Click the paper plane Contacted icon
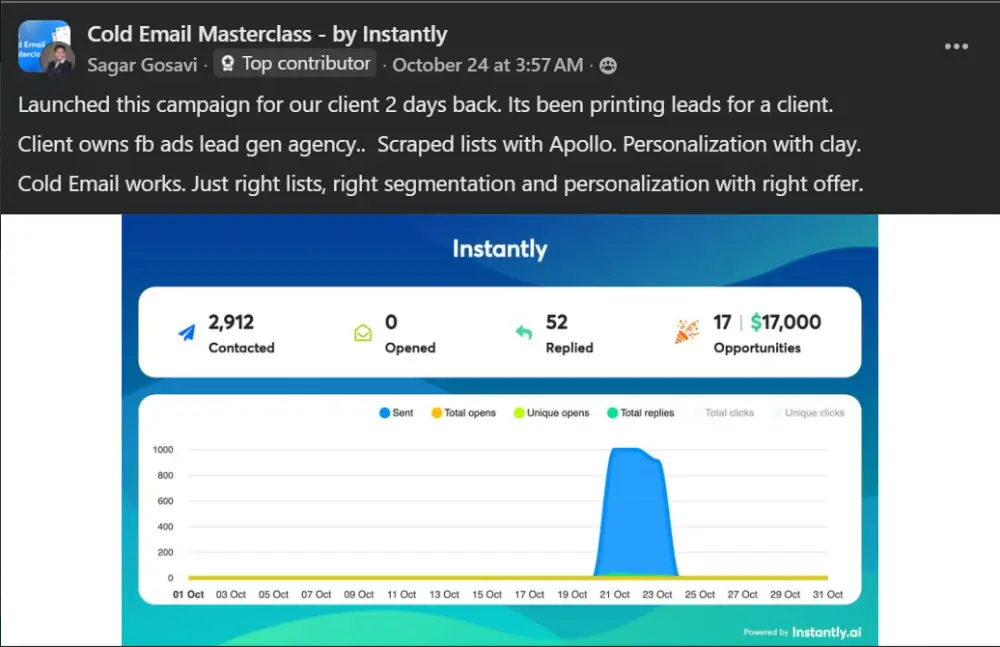This screenshot has height=647, width=1000. [x=187, y=334]
